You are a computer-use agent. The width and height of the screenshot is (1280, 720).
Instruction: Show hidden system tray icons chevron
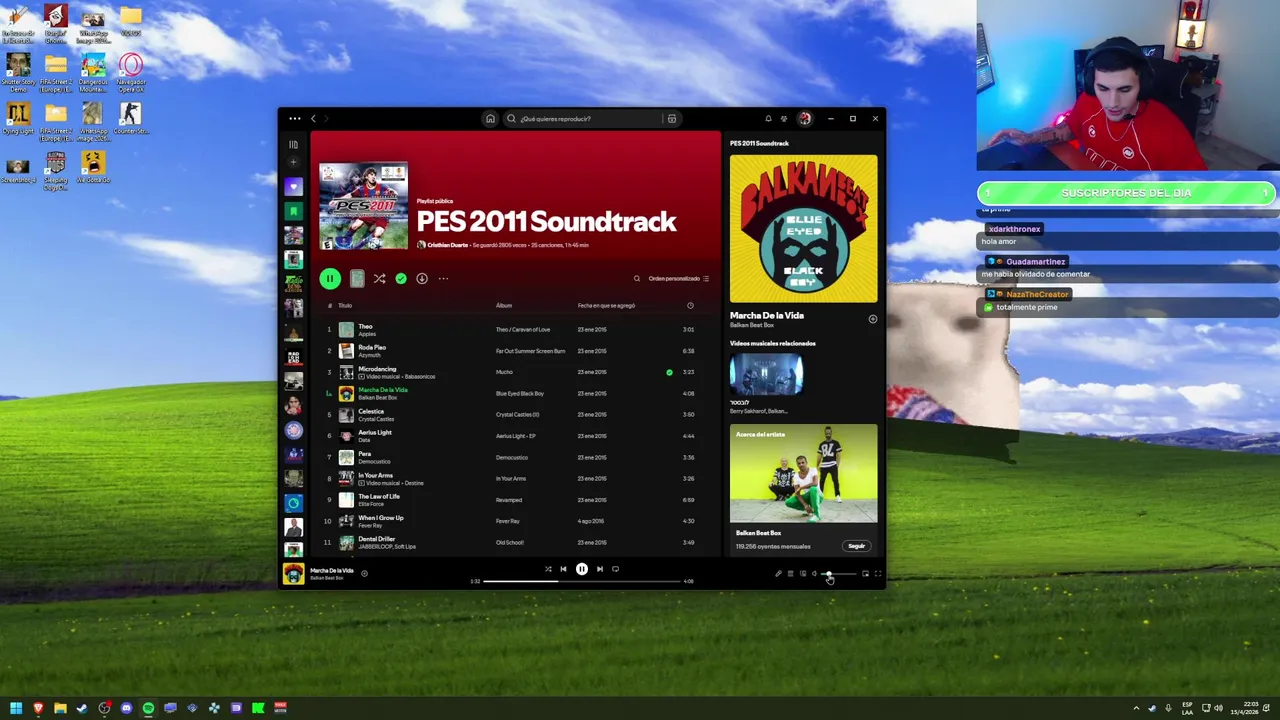click(1136, 708)
